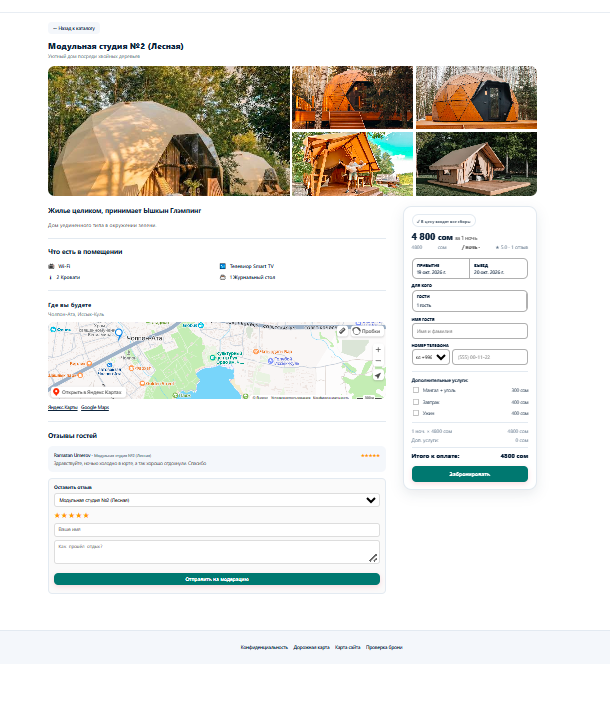Viewport: 610px width, 719px height.
Task: Toggle the 'Пробки' traffic layer on map
Action: click(366, 331)
